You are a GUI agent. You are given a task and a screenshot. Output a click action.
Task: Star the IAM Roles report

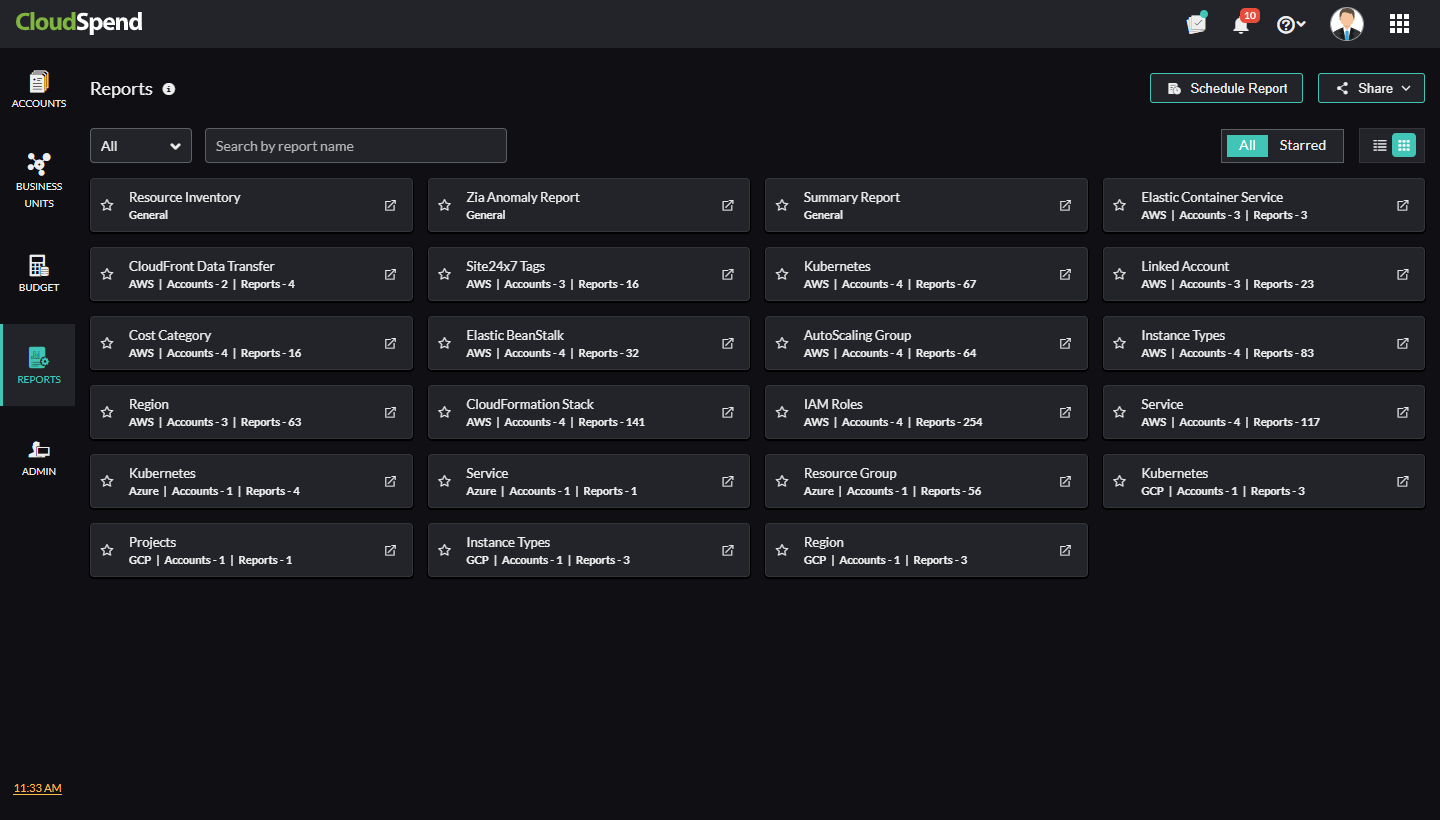[782, 412]
